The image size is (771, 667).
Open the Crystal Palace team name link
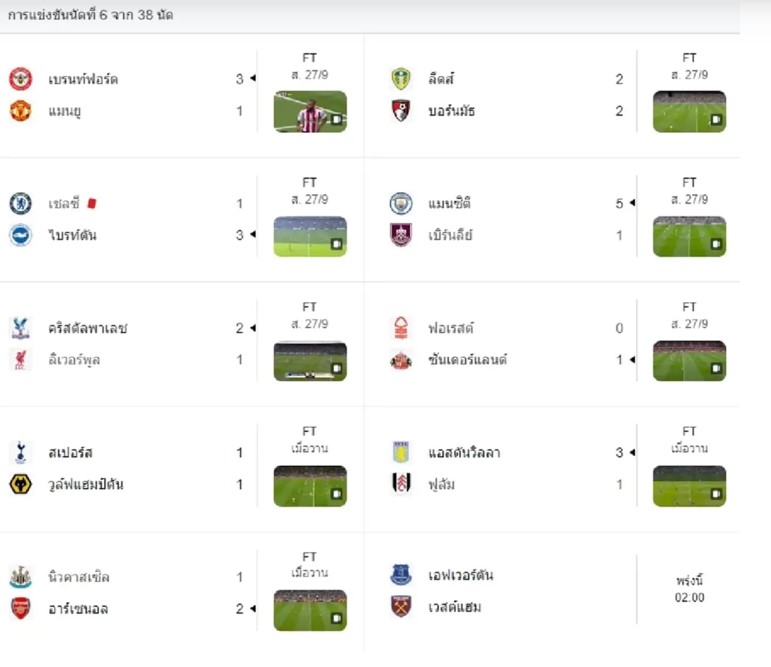(x=88, y=328)
